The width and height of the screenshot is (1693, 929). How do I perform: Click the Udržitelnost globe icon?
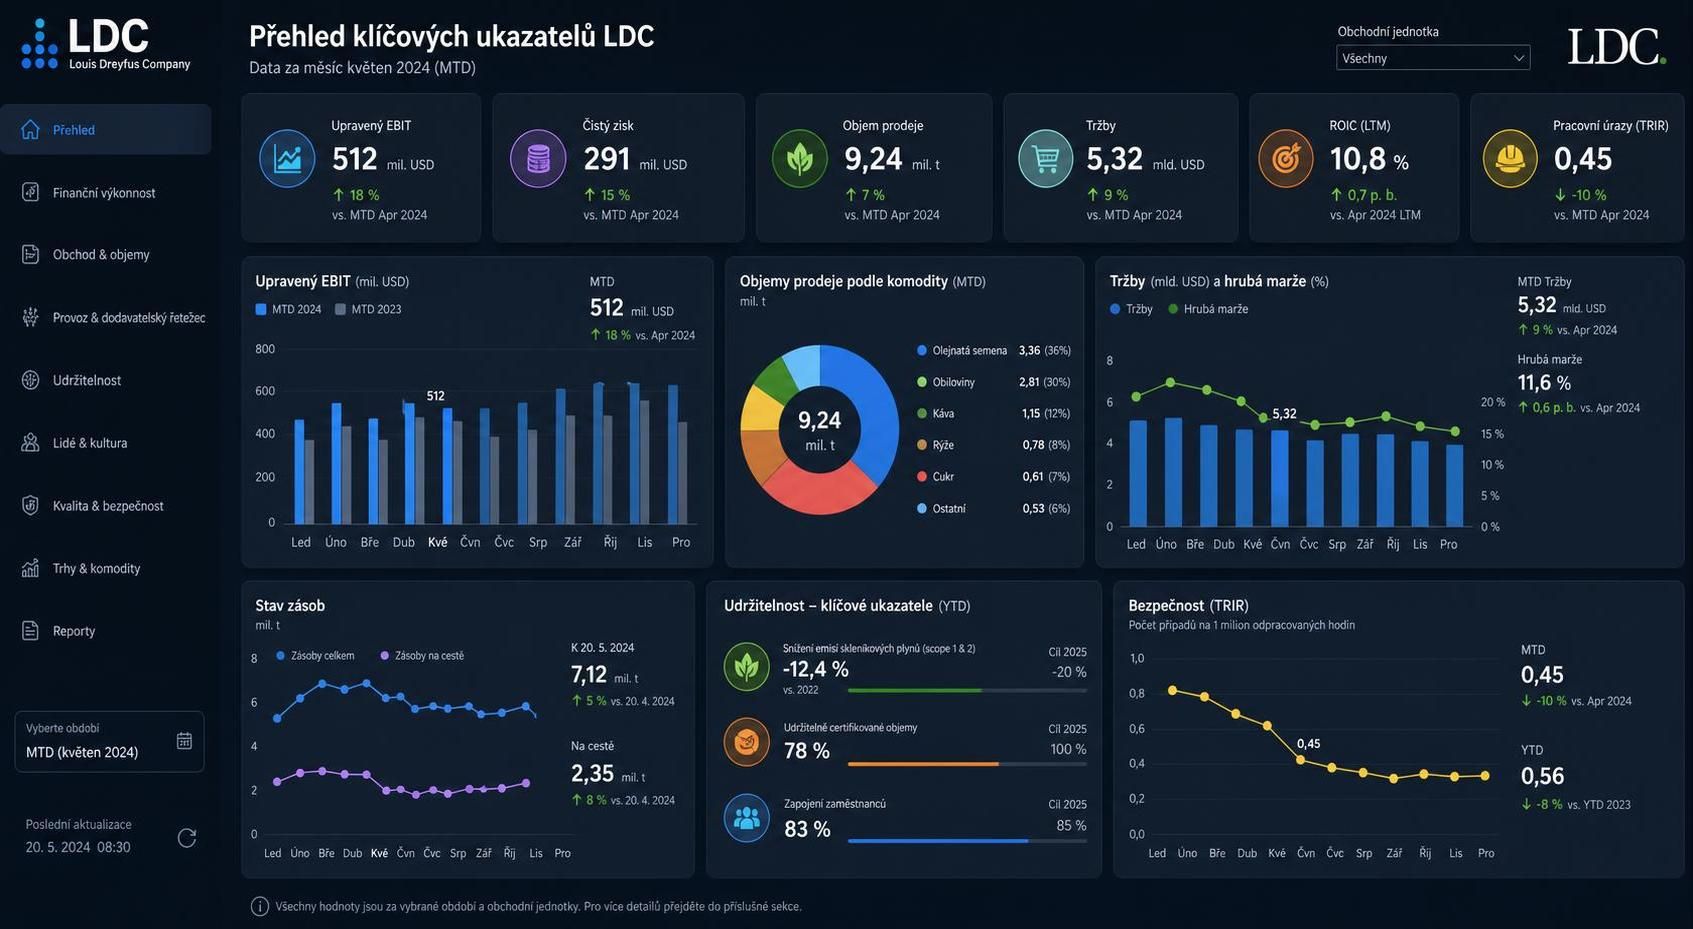tap(30, 380)
